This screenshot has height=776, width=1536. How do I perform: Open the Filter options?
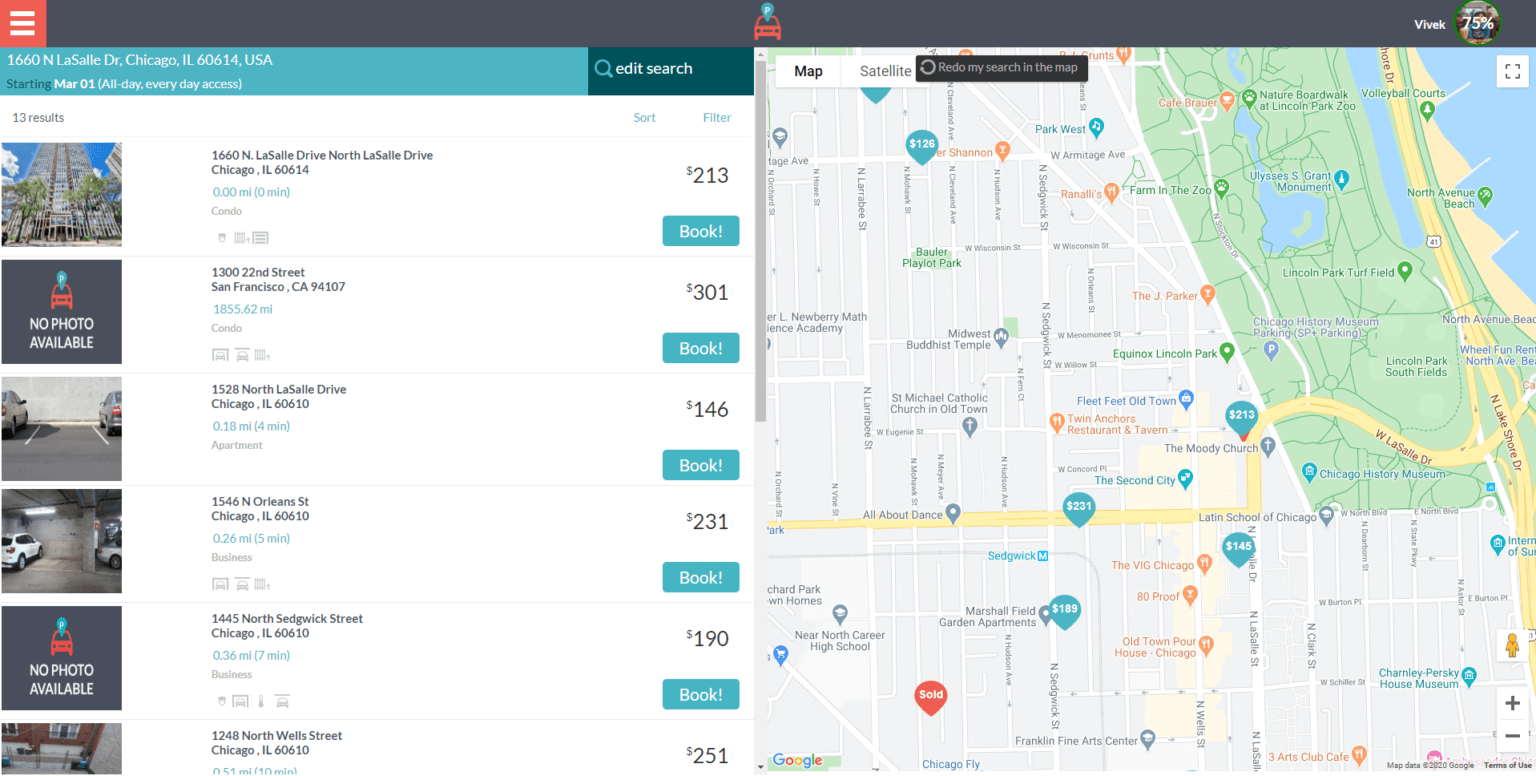coord(717,118)
